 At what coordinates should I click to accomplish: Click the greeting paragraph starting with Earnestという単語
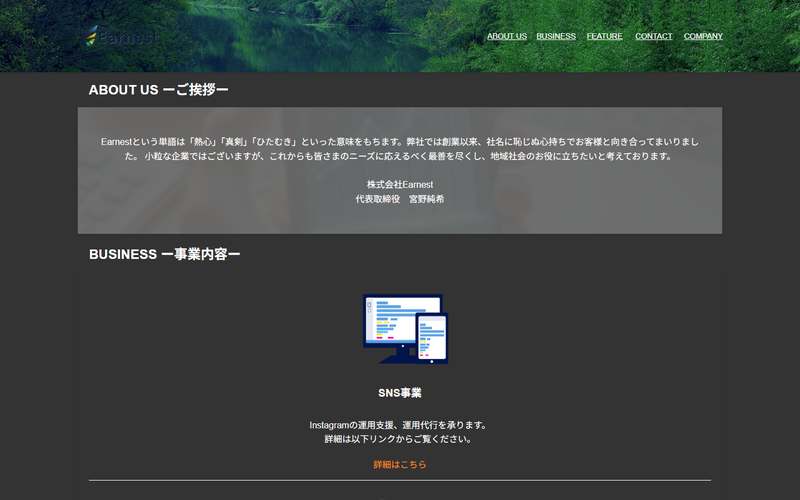pyautogui.click(x=400, y=149)
